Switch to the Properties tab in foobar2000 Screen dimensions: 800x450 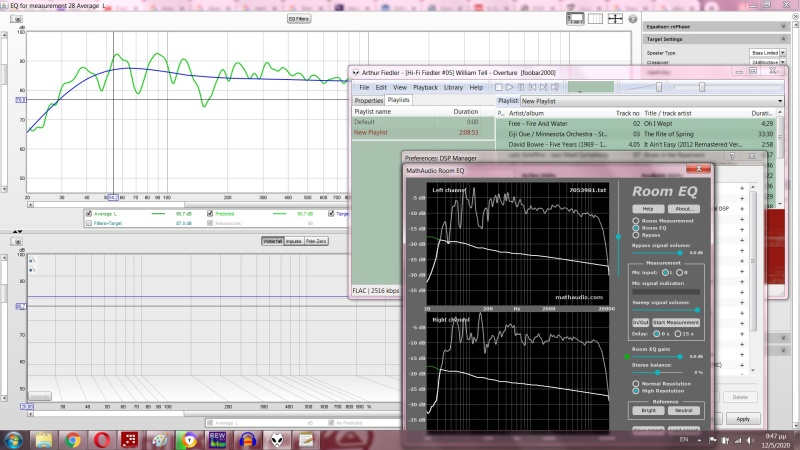(368, 101)
